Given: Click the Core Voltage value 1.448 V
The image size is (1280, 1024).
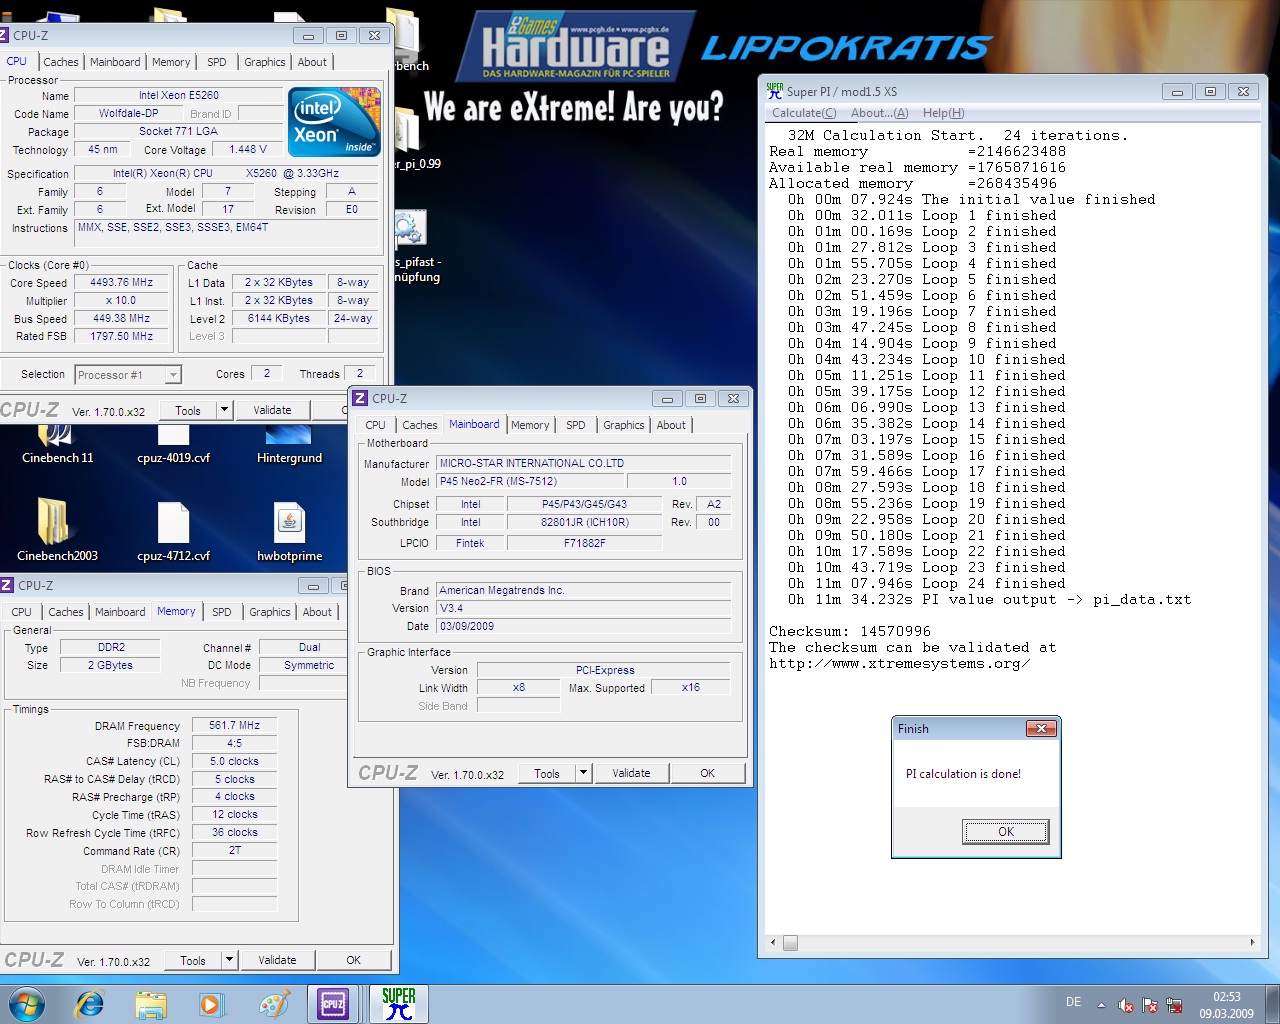Looking at the screenshot, I should 248,150.
